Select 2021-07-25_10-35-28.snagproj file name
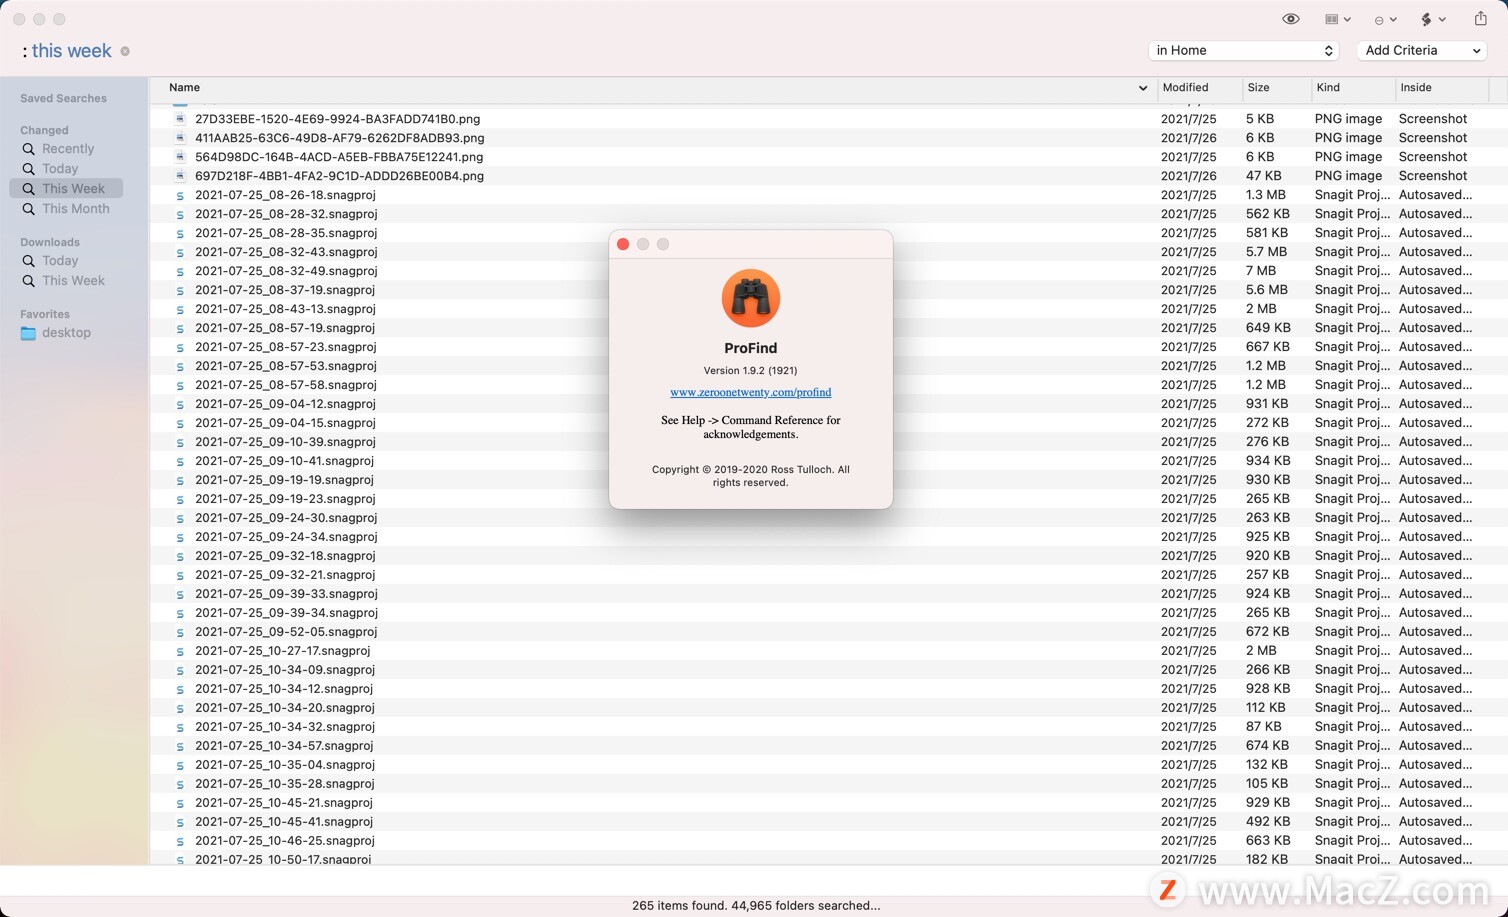Viewport: 1508px width, 917px height. (284, 784)
